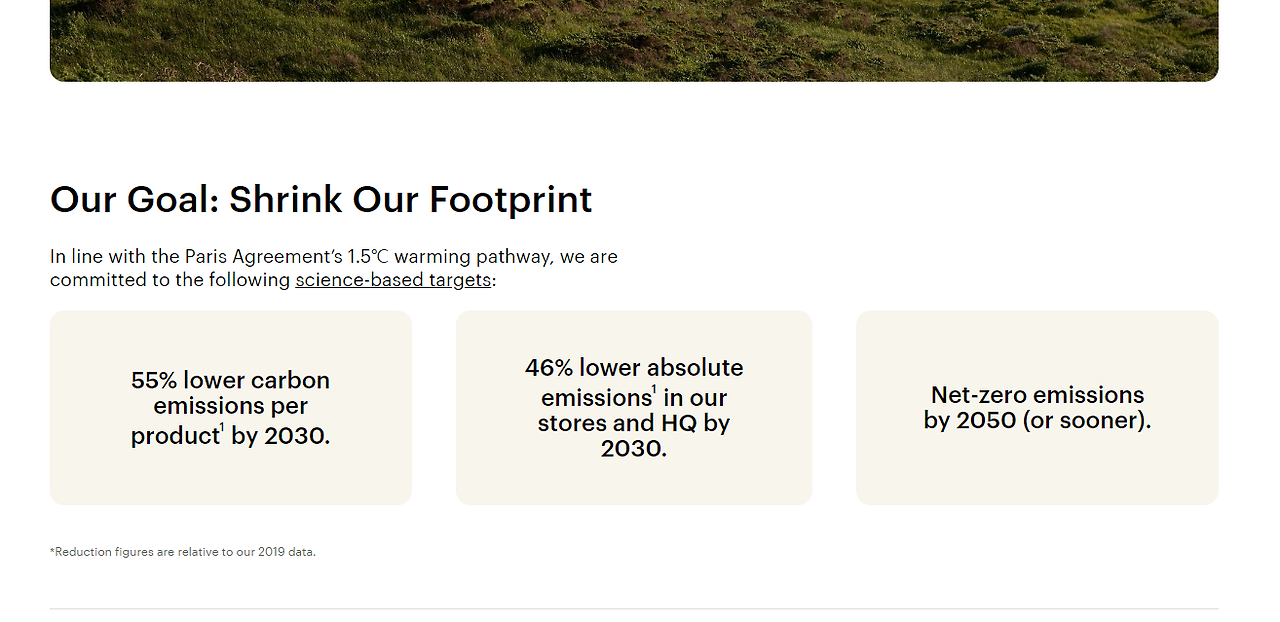Click the '46%' figure in middle card
This screenshot has width=1280, height=622.
548,368
